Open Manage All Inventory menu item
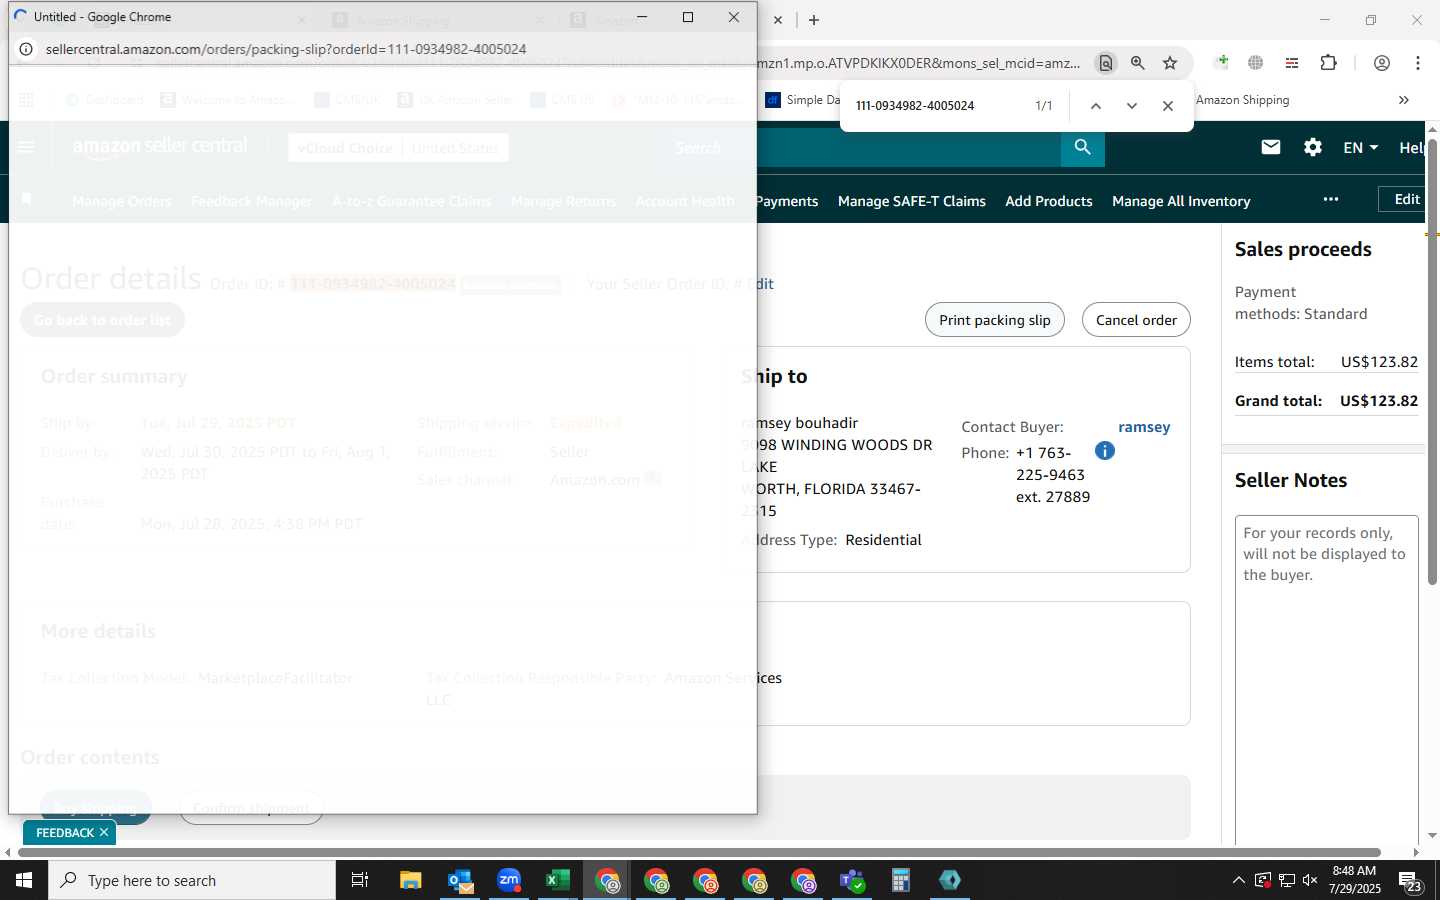Image resolution: width=1440 pixels, height=900 pixels. tap(1181, 201)
